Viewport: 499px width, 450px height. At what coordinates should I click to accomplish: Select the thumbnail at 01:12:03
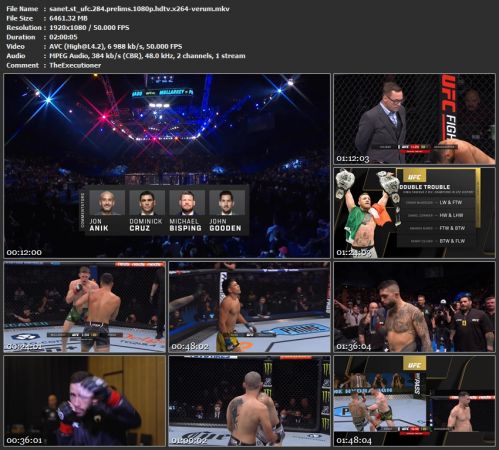pos(414,119)
